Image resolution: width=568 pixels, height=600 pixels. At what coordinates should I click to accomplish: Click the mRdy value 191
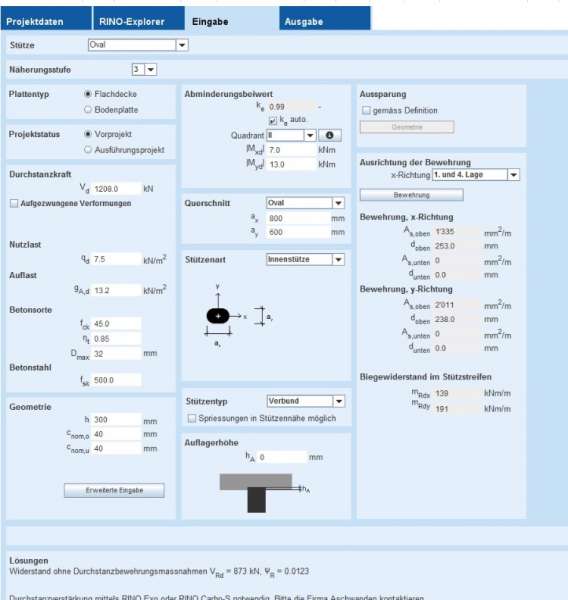point(456,409)
